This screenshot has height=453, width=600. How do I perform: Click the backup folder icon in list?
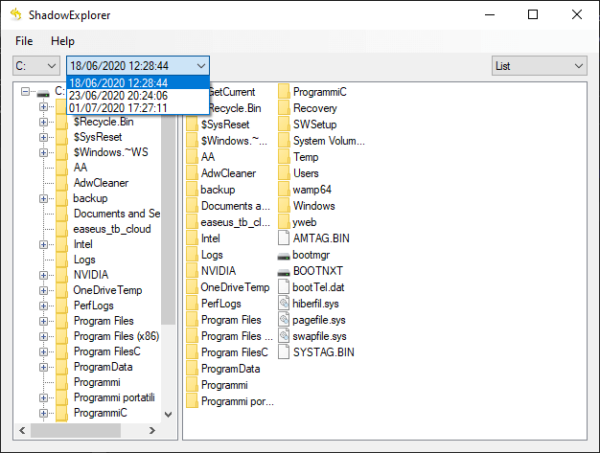[x=192, y=189]
